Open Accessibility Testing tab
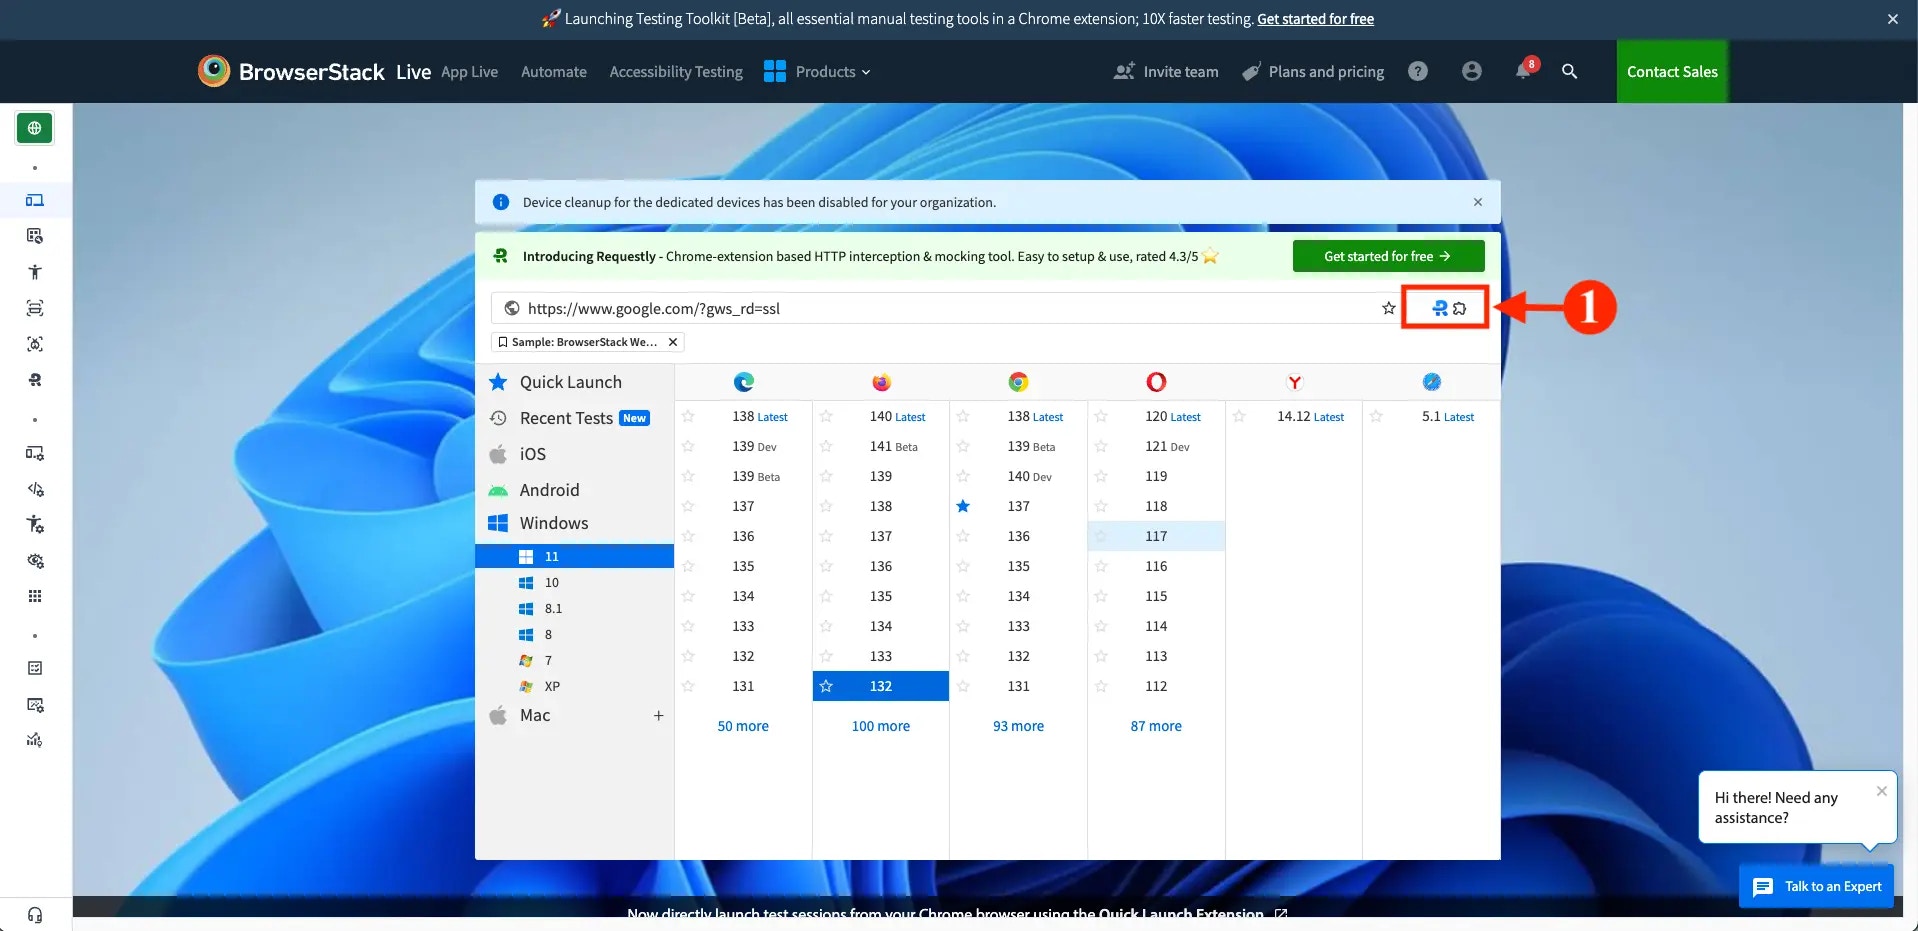1918x931 pixels. click(x=676, y=72)
